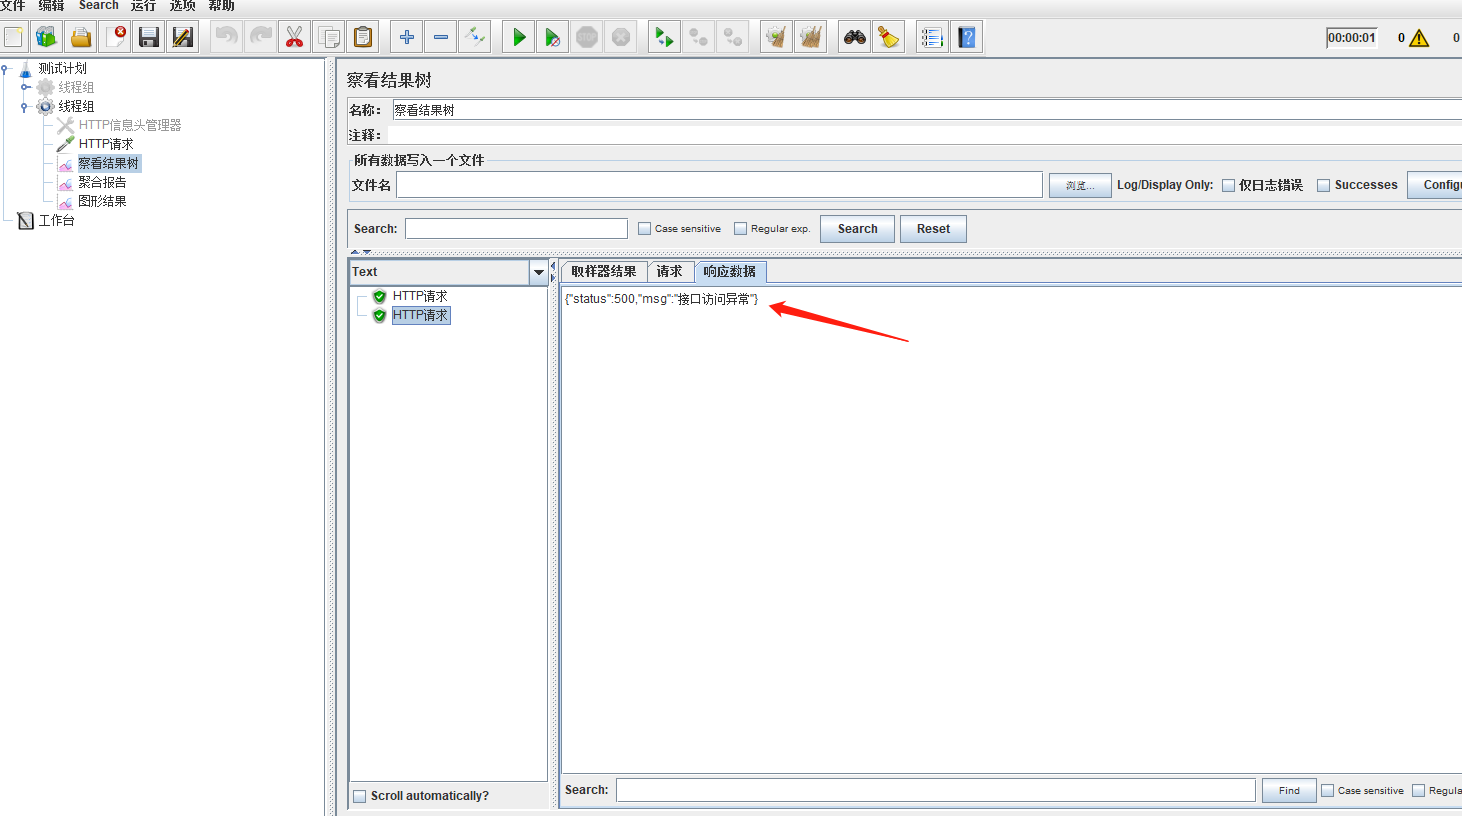Enable the 仅日志错误 checkbox
The height and width of the screenshot is (816, 1462).
1228,185
